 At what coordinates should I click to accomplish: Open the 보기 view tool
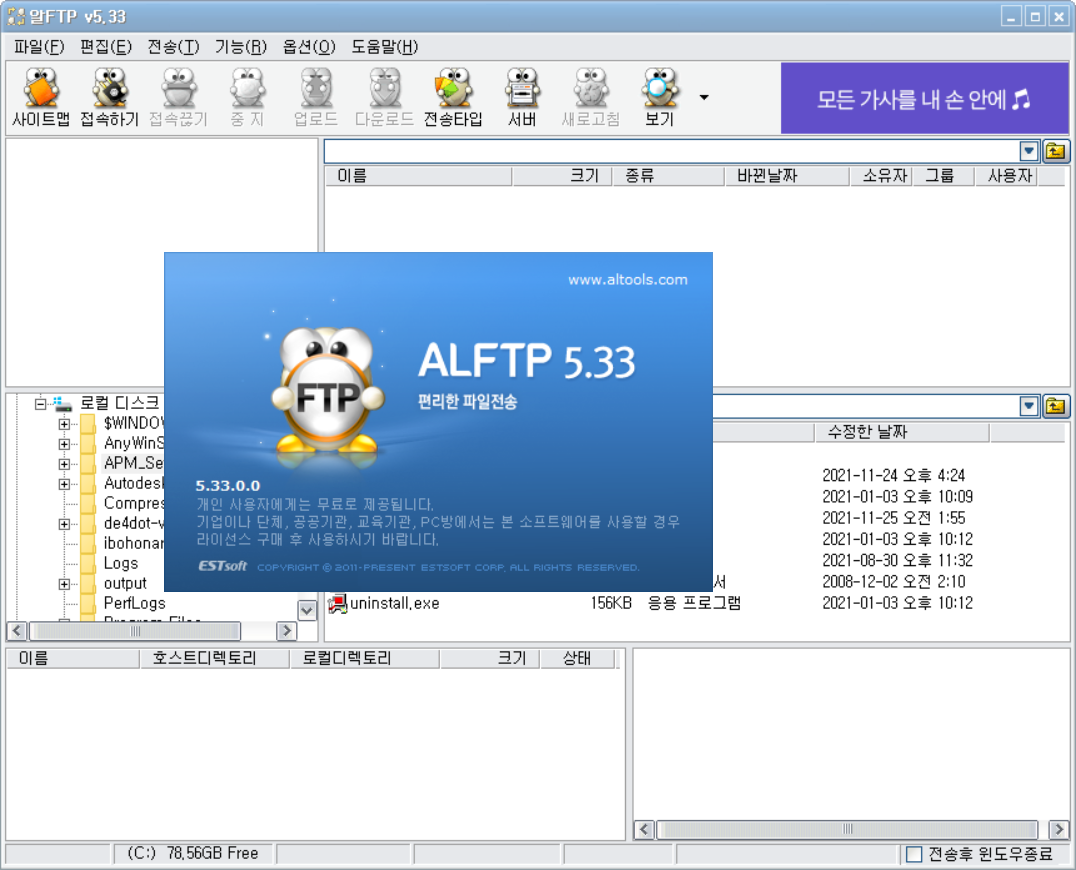pos(659,97)
